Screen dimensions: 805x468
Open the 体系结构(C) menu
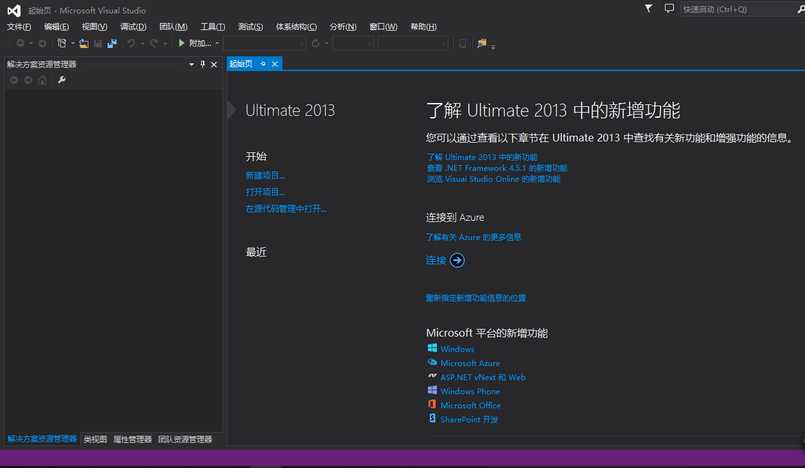(x=296, y=27)
